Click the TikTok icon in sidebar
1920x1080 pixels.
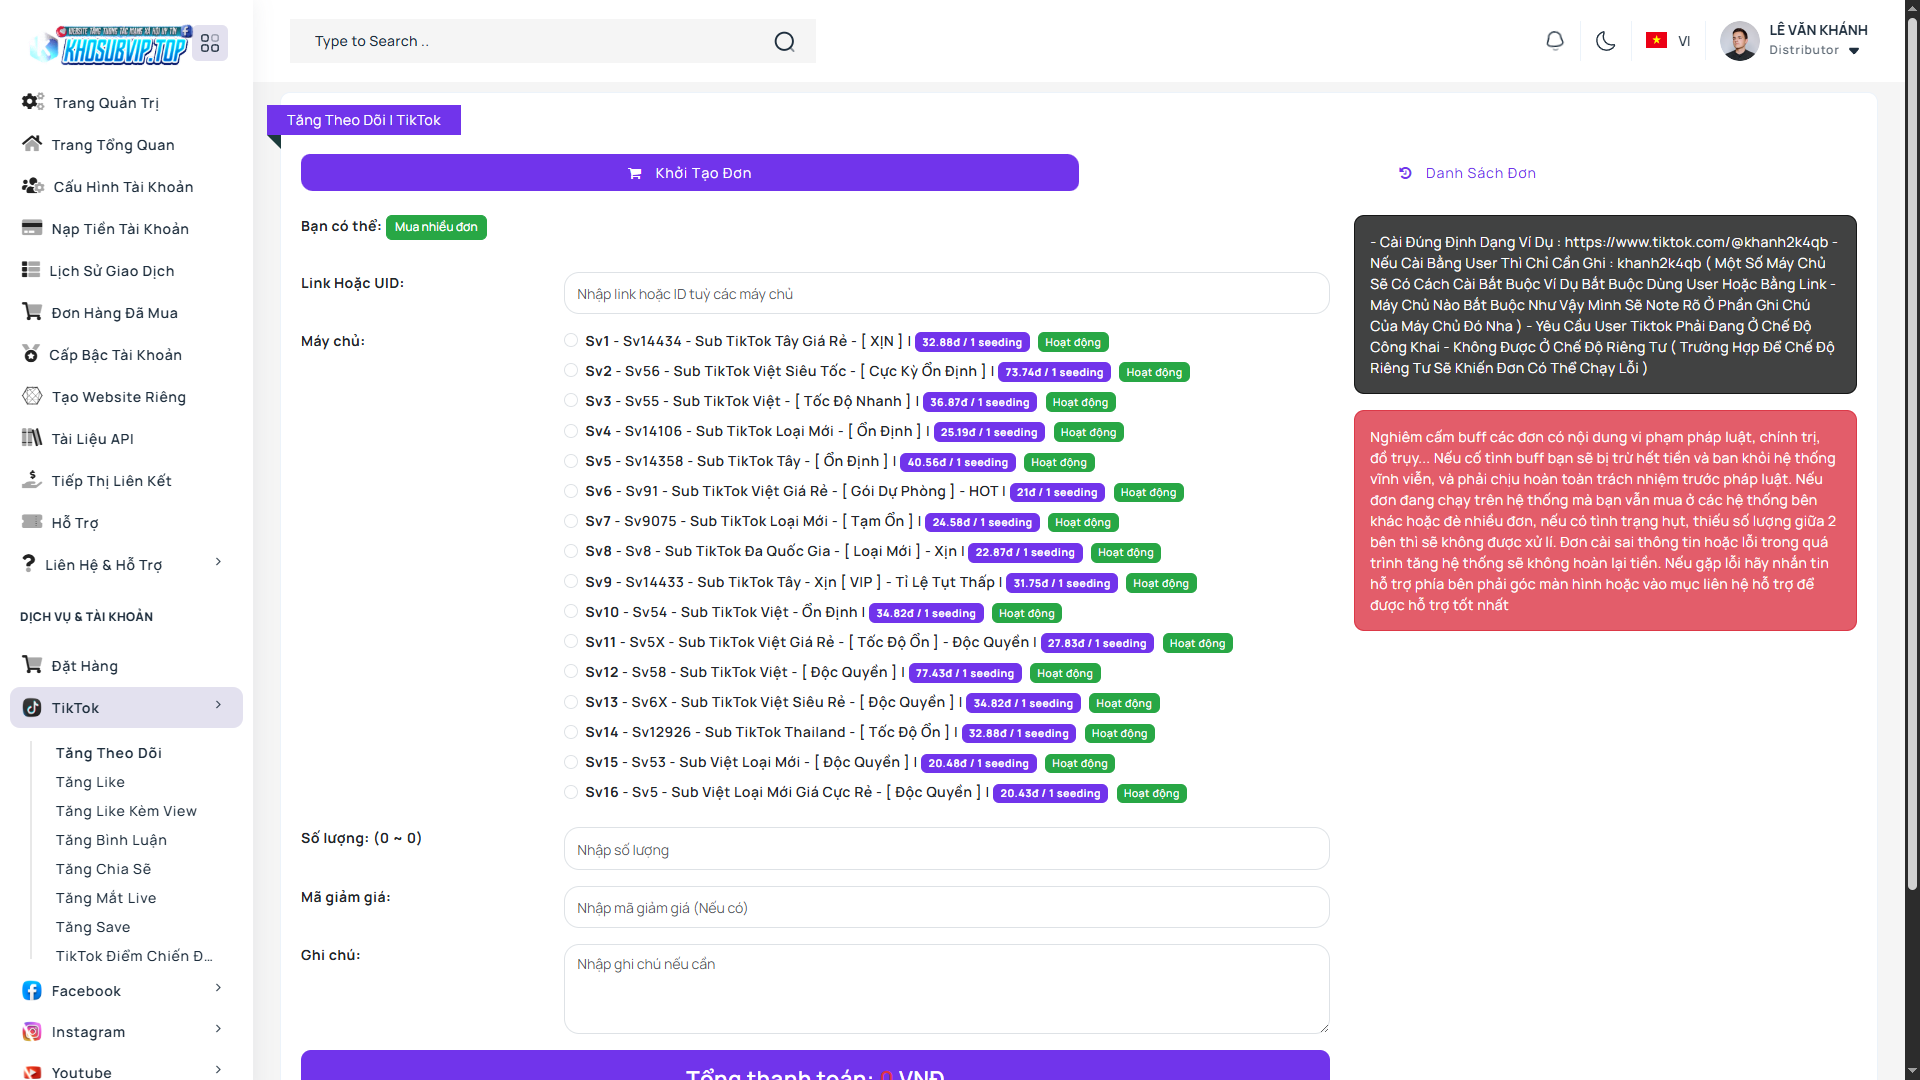click(32, 708)
